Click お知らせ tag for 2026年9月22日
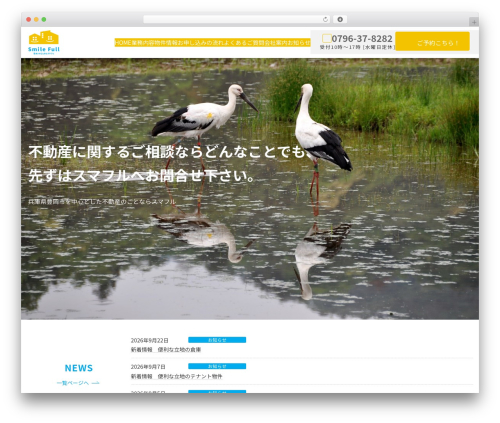This screenshot has width=500, height=423. point(217,340)
